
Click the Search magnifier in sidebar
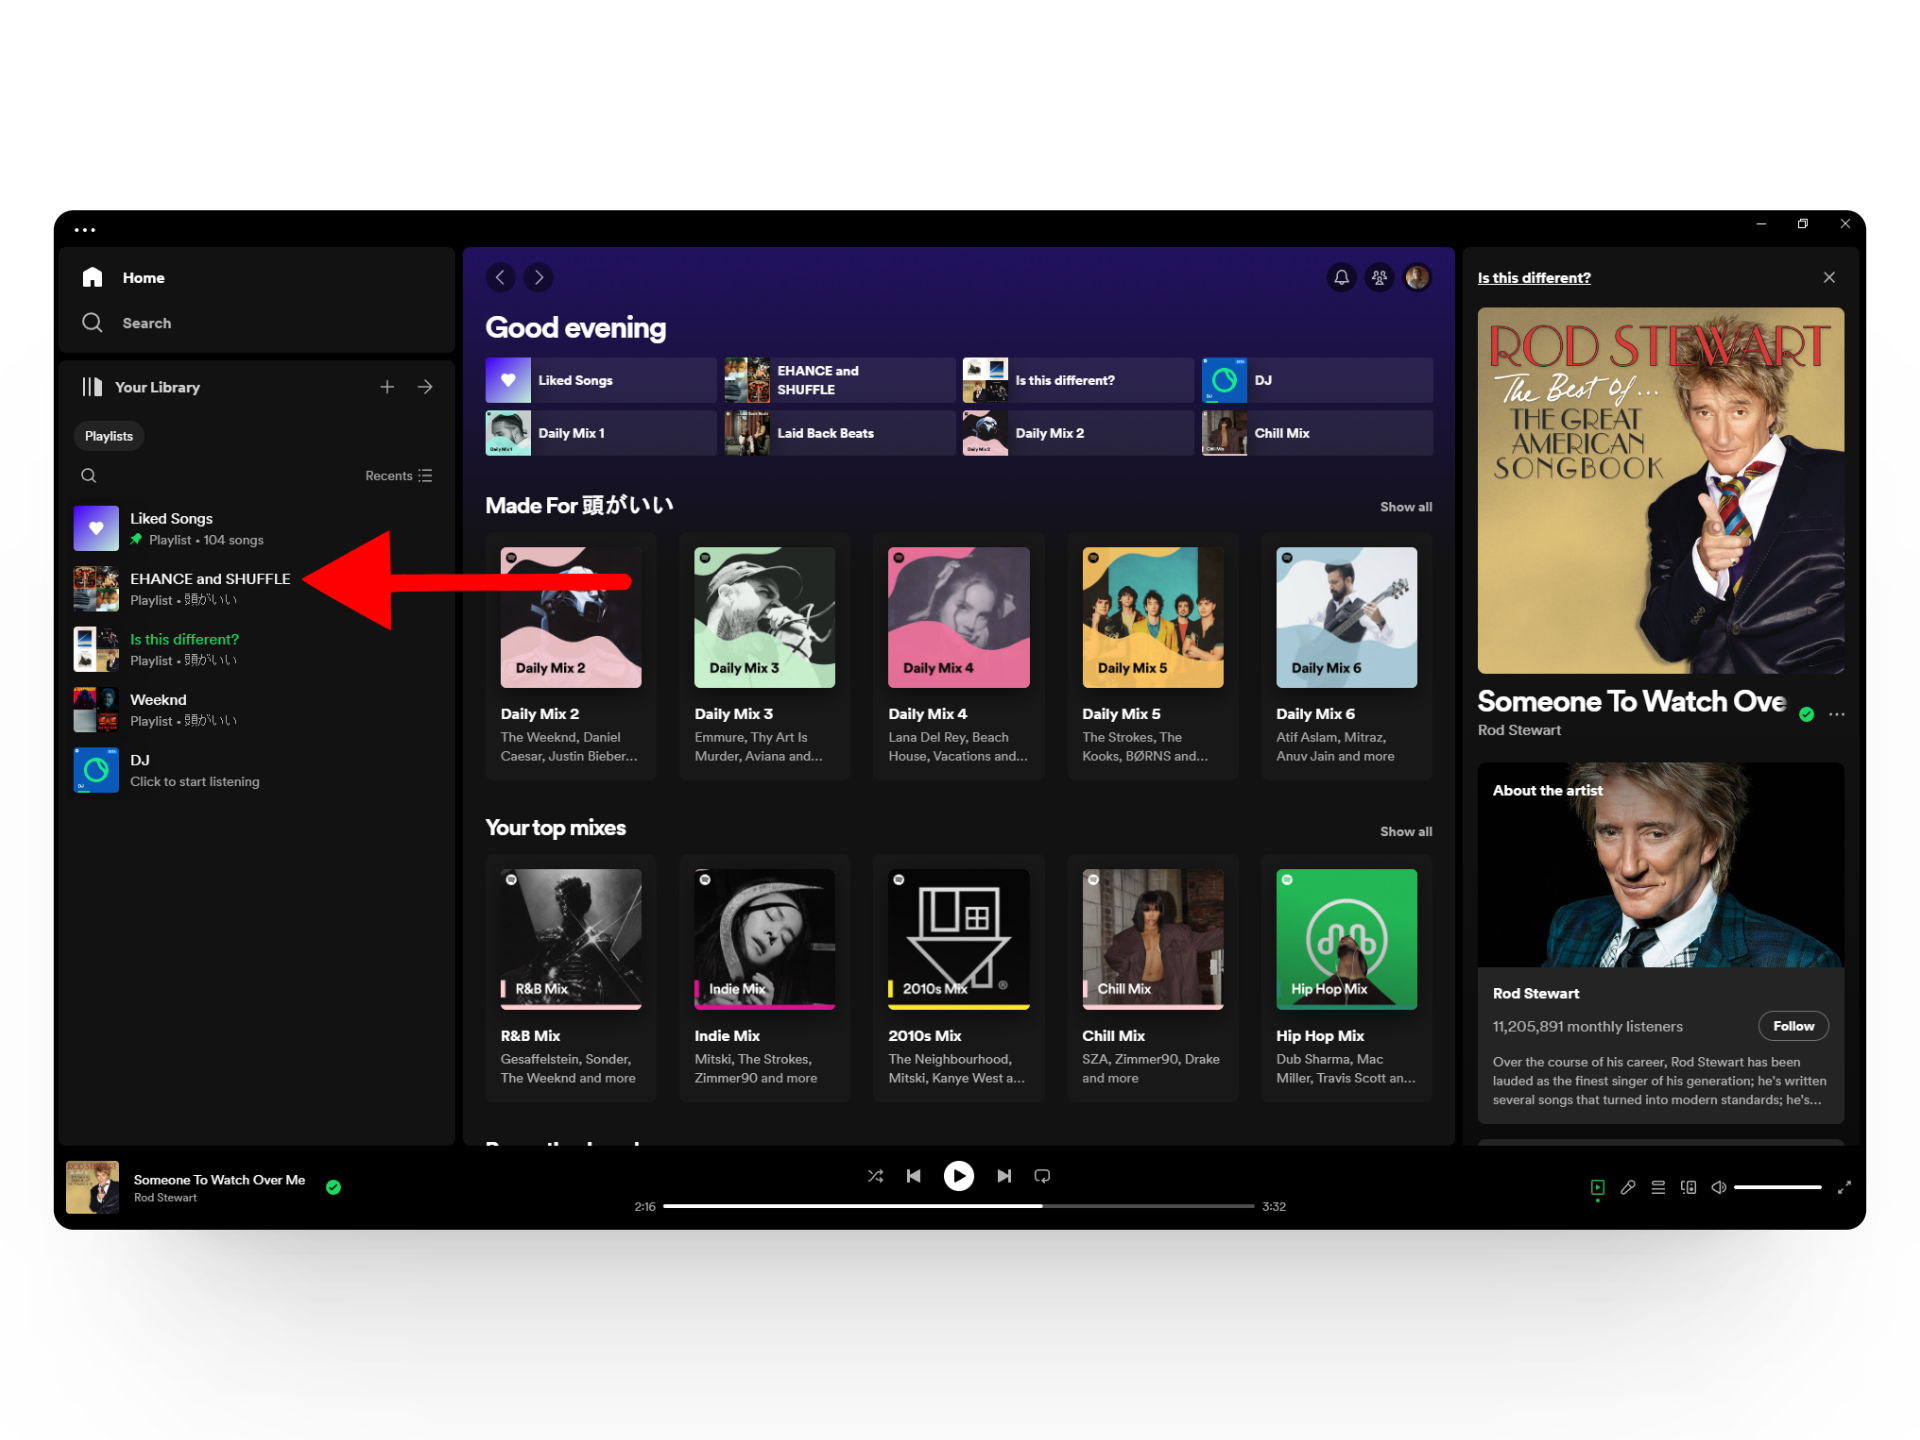(93, 323)
